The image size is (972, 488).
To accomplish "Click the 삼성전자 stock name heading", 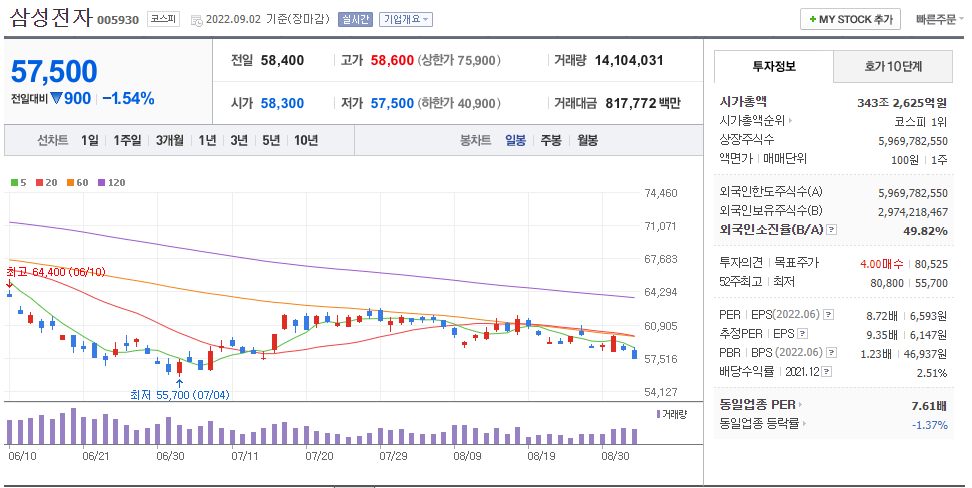I will tap(51, 17).
